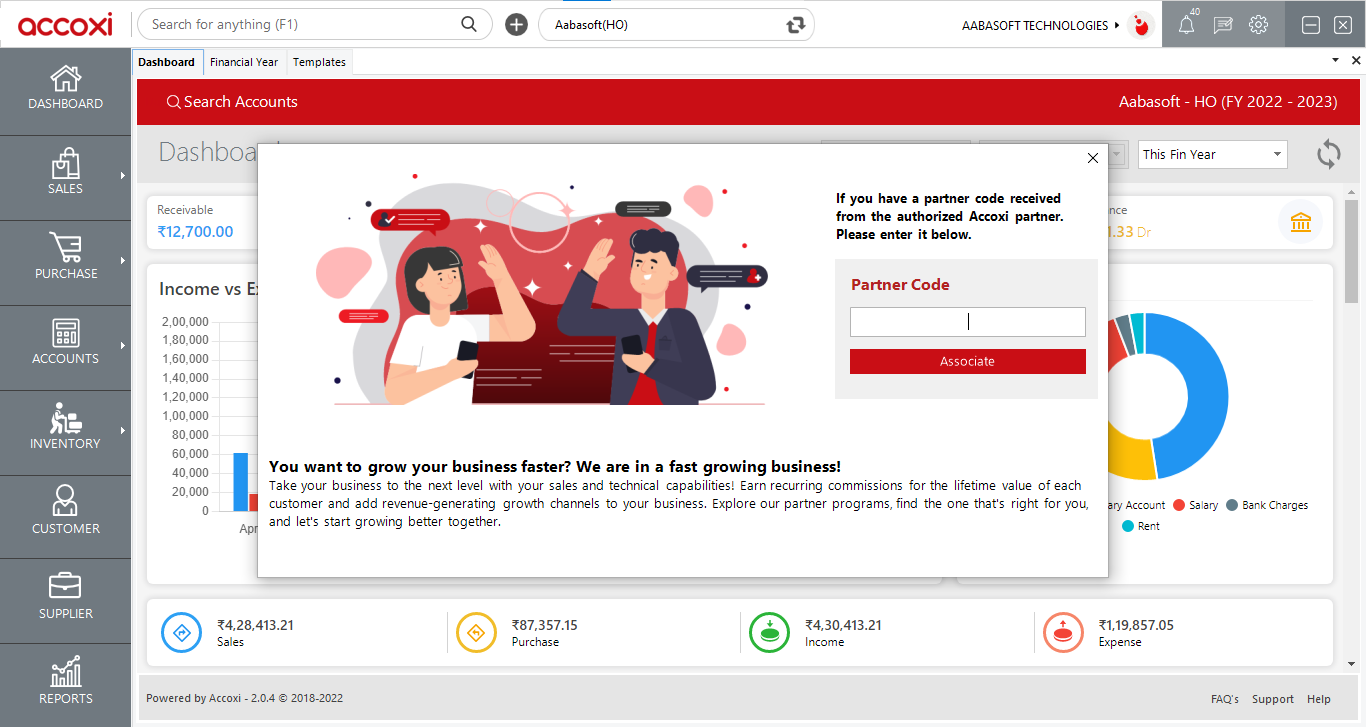Click the switch organization arrows icon

coord(796,25)
